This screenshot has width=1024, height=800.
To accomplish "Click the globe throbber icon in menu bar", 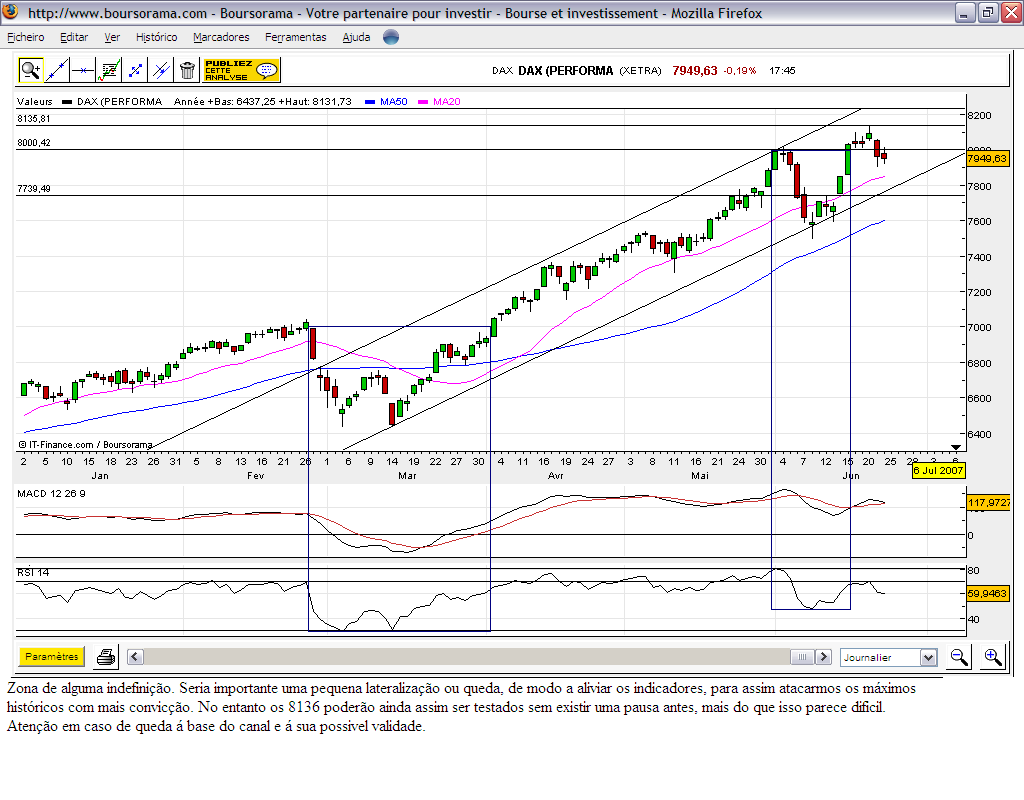I will (x=391, y=37).
